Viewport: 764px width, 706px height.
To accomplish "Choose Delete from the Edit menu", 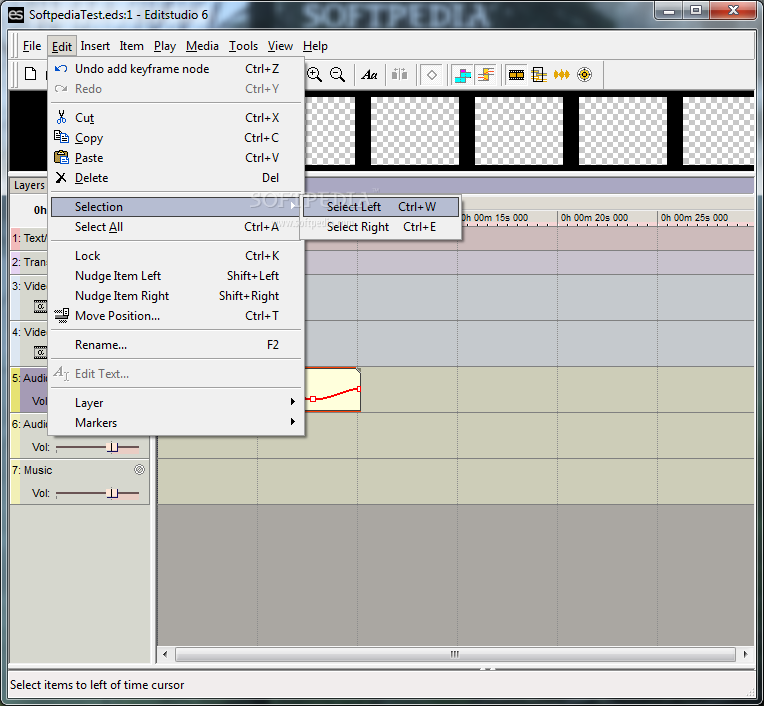I will (176, 178).
